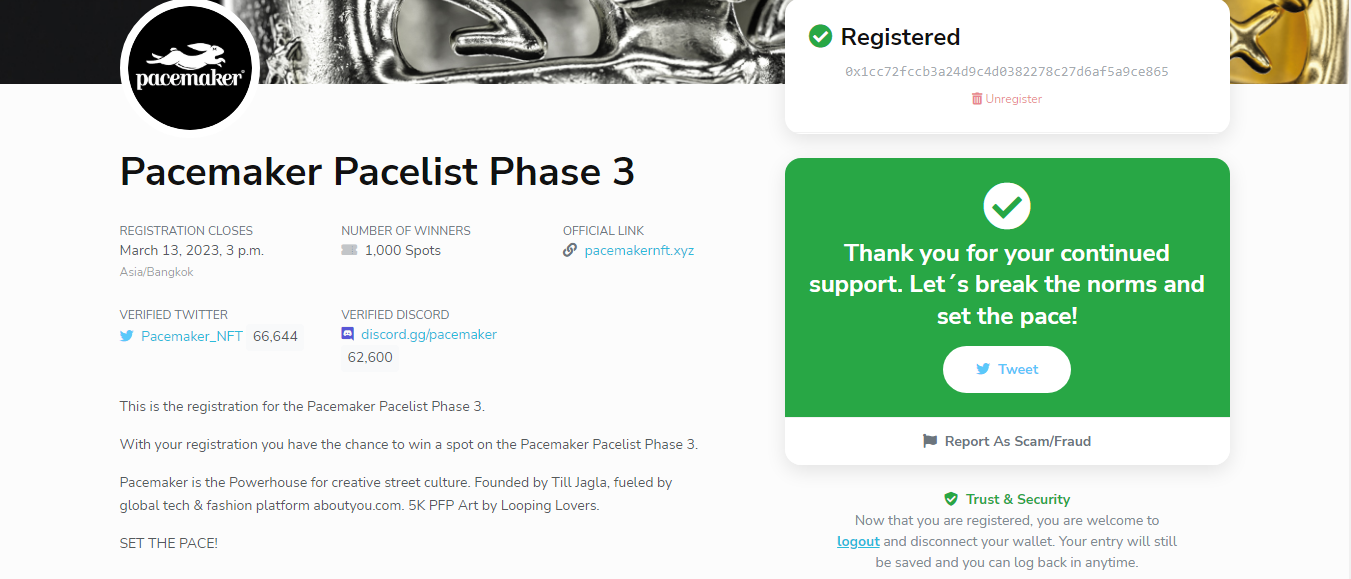This screenshot has width=1351, height=579.
Task: Click the trash icon beside Unregister
Action: 977,99
